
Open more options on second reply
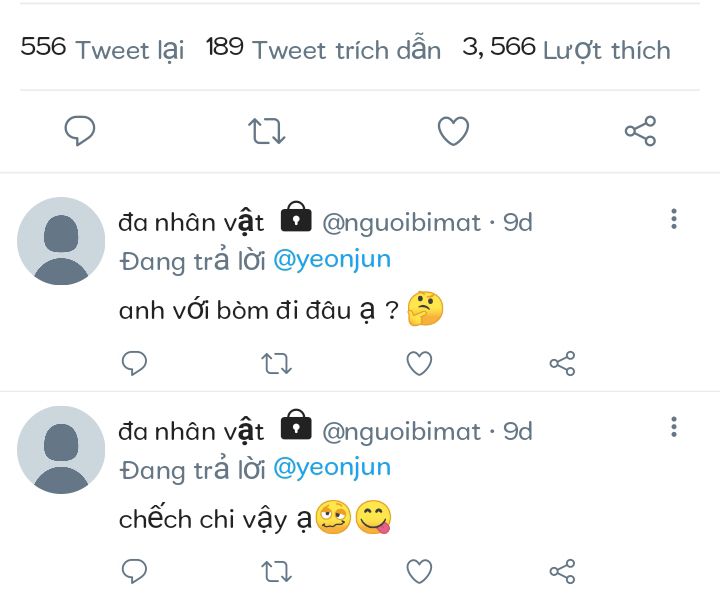click(x=675, y=428)
